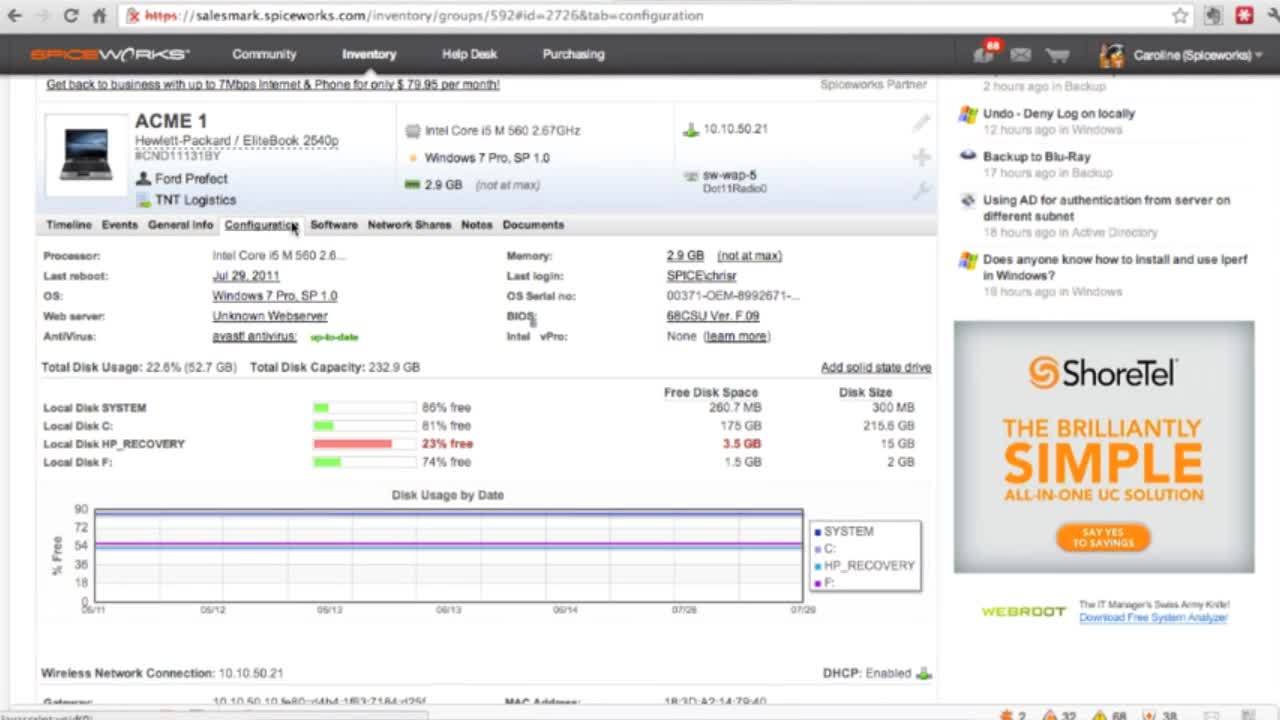This screenshot has width=1280, height=720.
Task: Open notifications with the red badge
Action: pos(985,53)
